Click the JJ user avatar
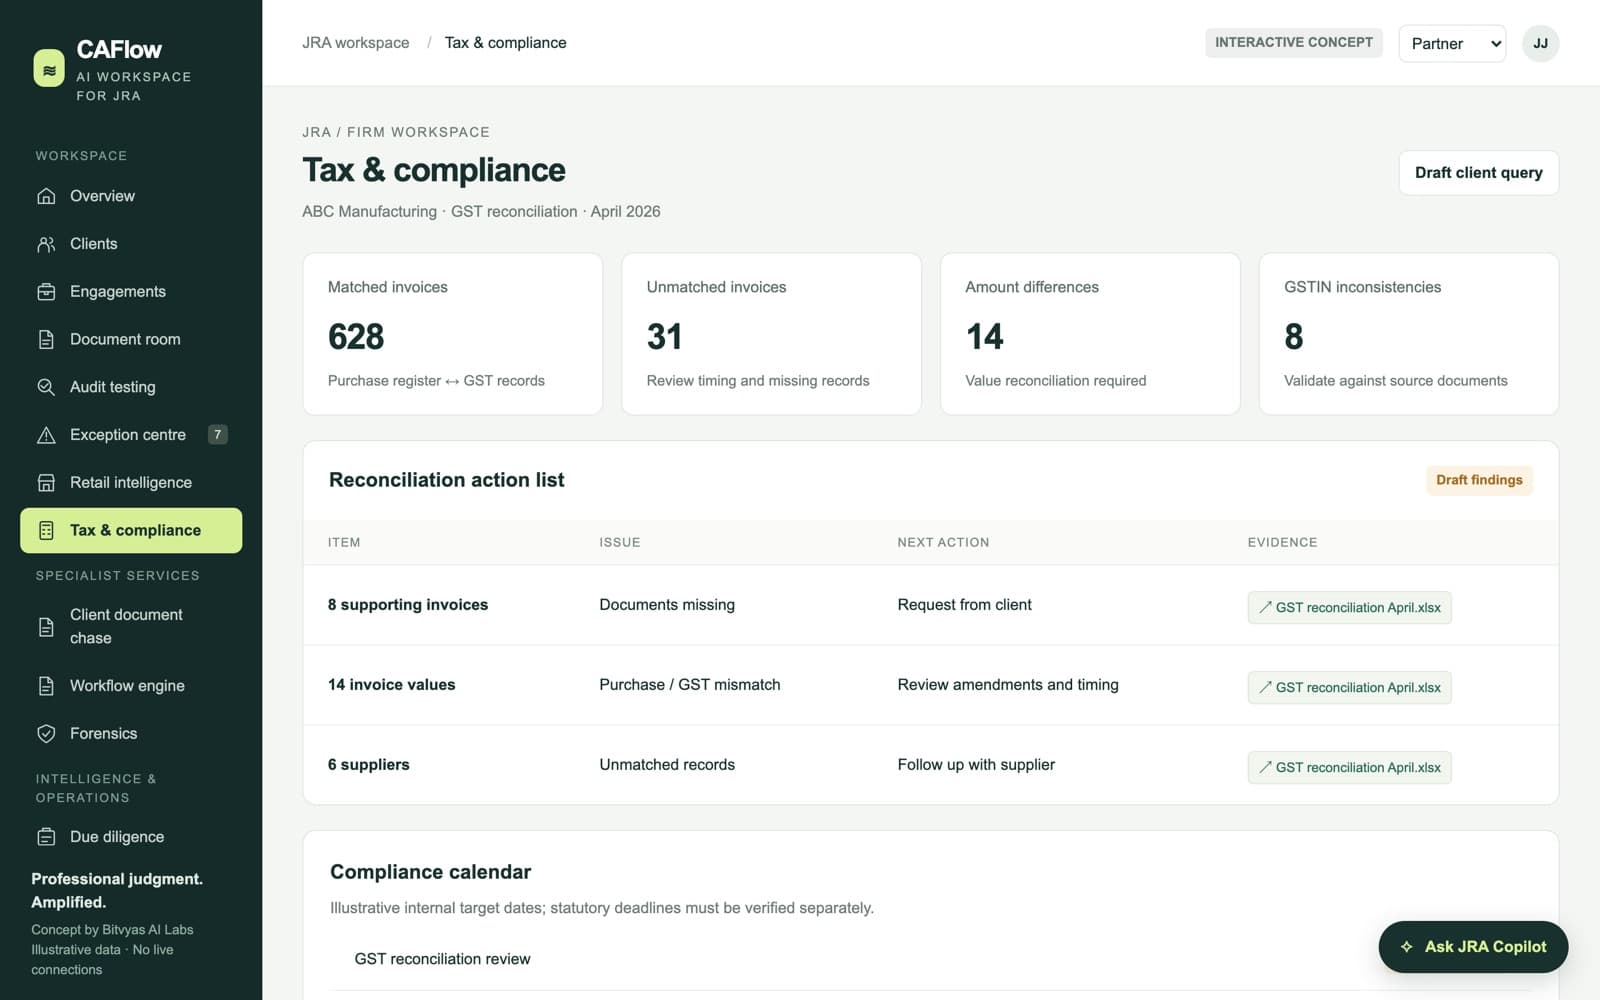The height and width of the screenshot is (1000, 1600). tap(1540, 43)
